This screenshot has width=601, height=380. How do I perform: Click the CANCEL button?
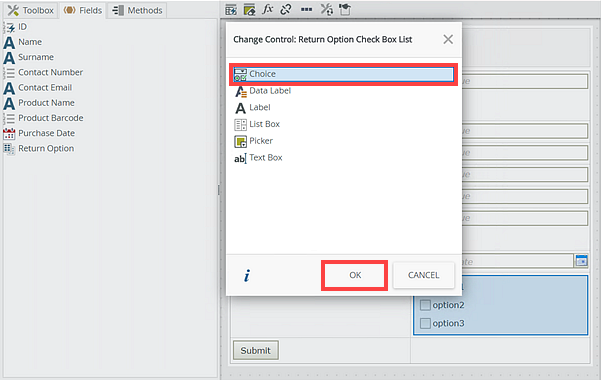(x=424, y=275)
